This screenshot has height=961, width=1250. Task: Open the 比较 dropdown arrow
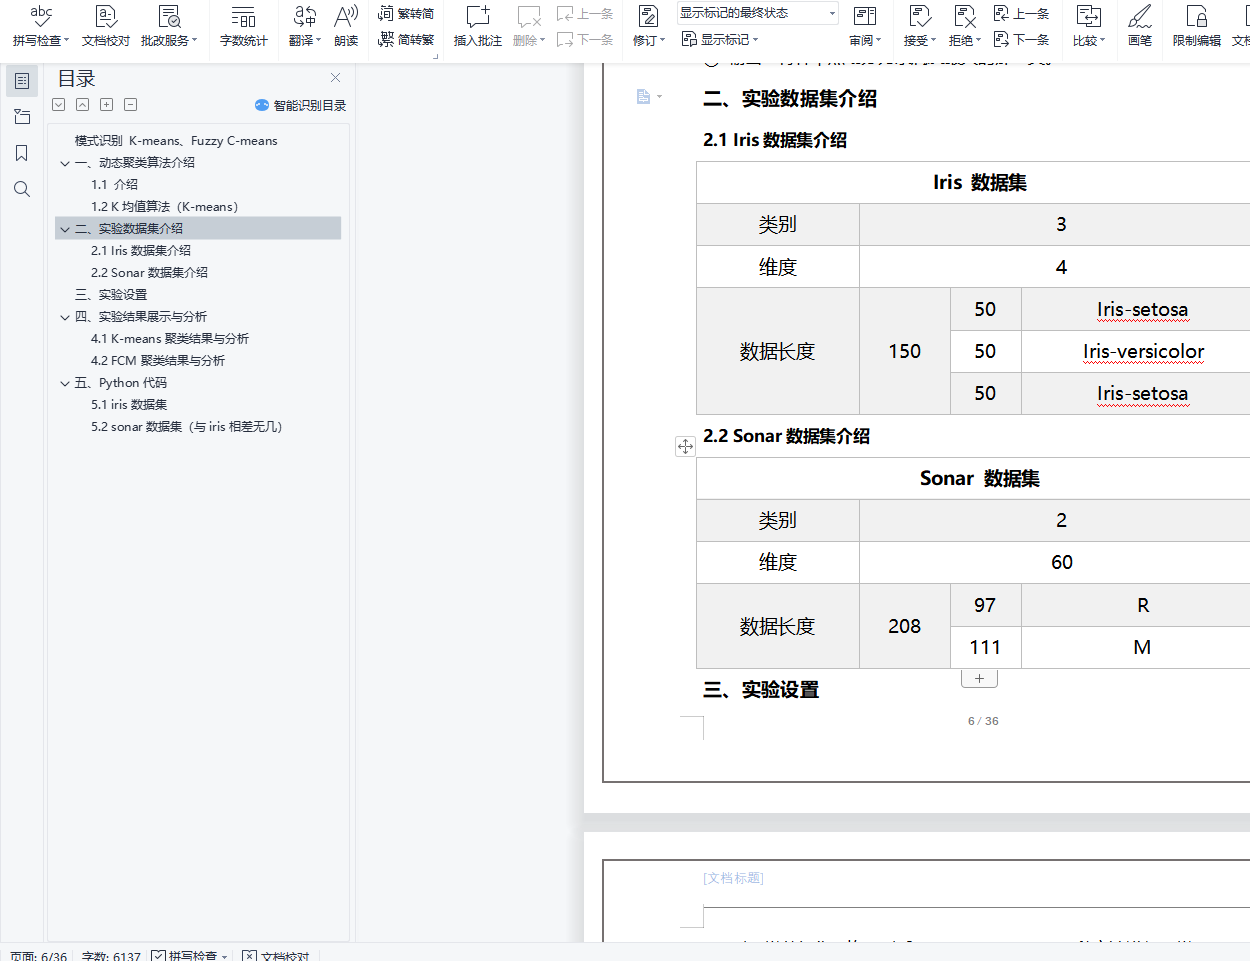tap(1102, 41)
